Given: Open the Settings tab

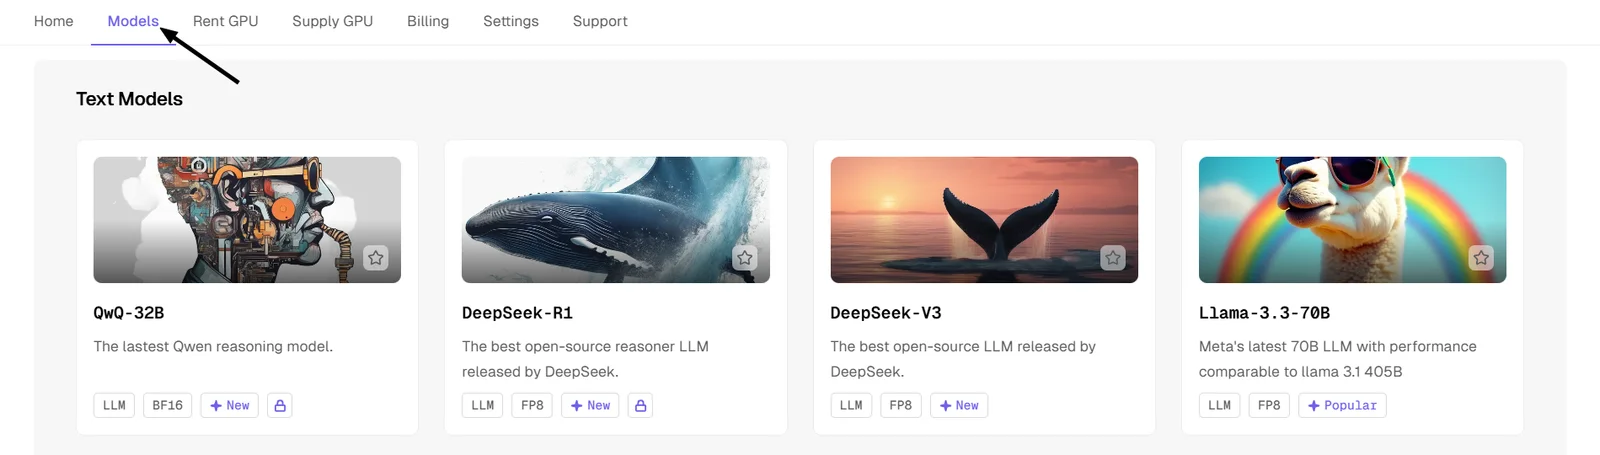Looking at the screenshot, I should (511, 21).
